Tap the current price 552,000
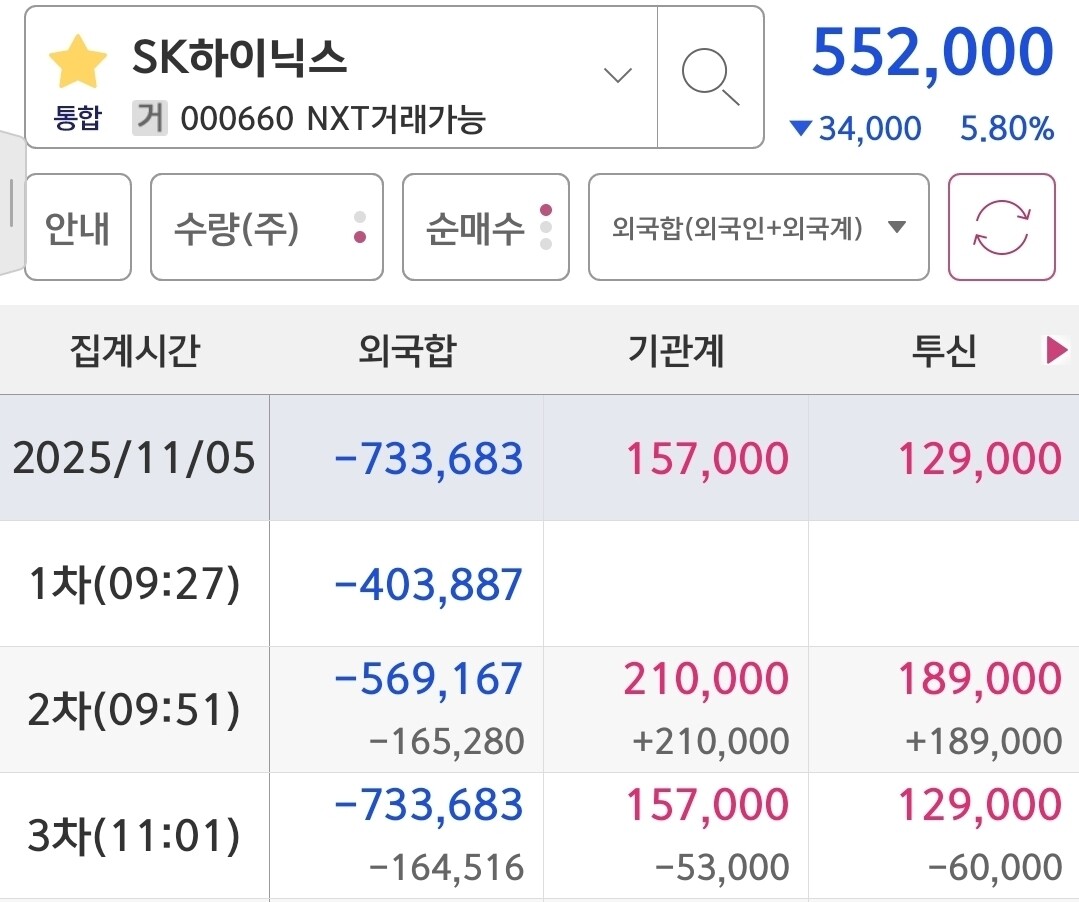The width and height of the screenshot is (1079, 902). (932, 52)
